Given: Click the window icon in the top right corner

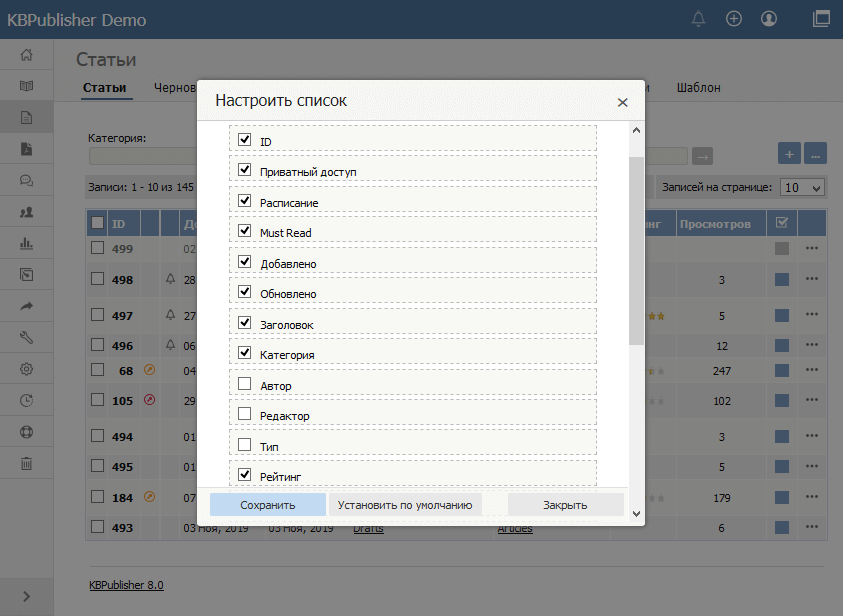Looking at the screenshot, I should point(821,19).
